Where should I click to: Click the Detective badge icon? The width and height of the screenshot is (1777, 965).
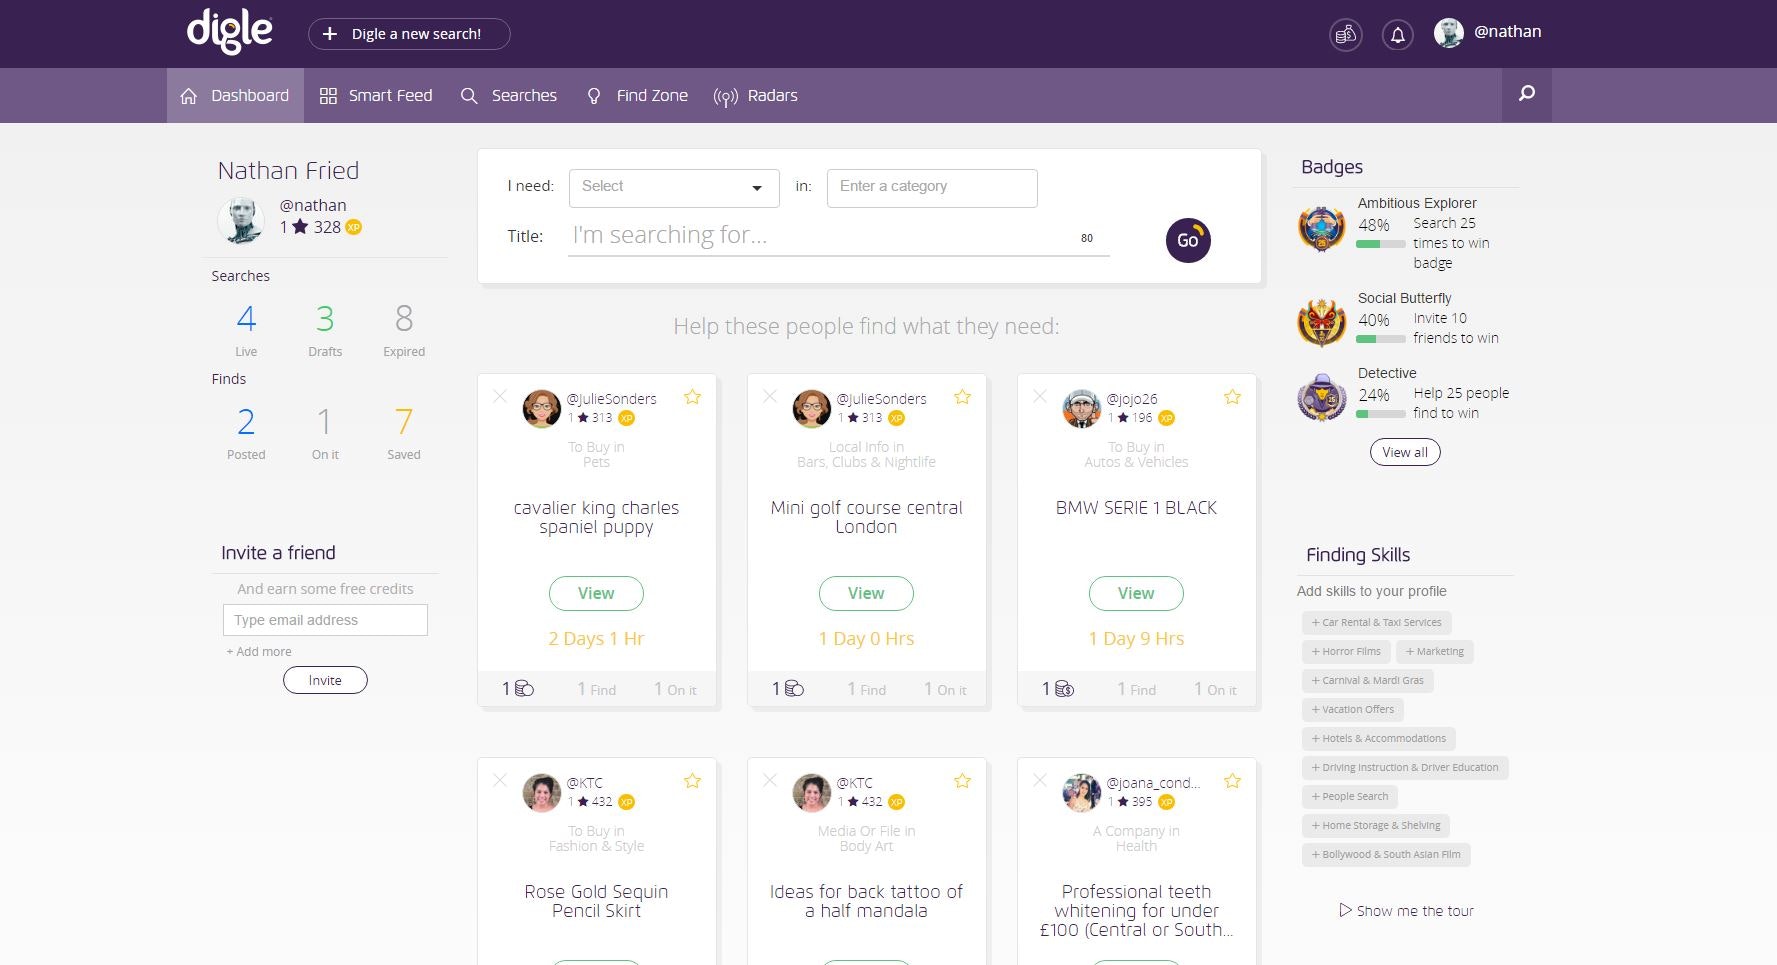[1321, 398]
